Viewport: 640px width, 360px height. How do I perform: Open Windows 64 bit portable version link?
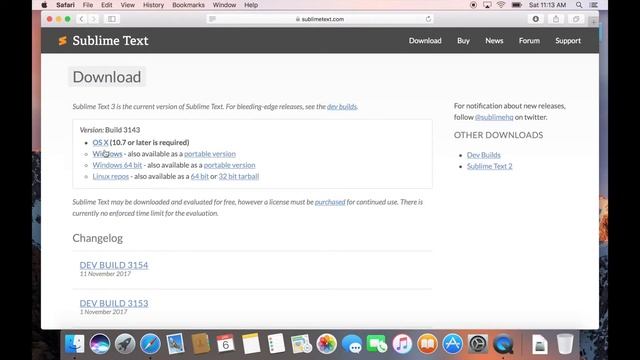pyautogui.click(x=229, y=165)
